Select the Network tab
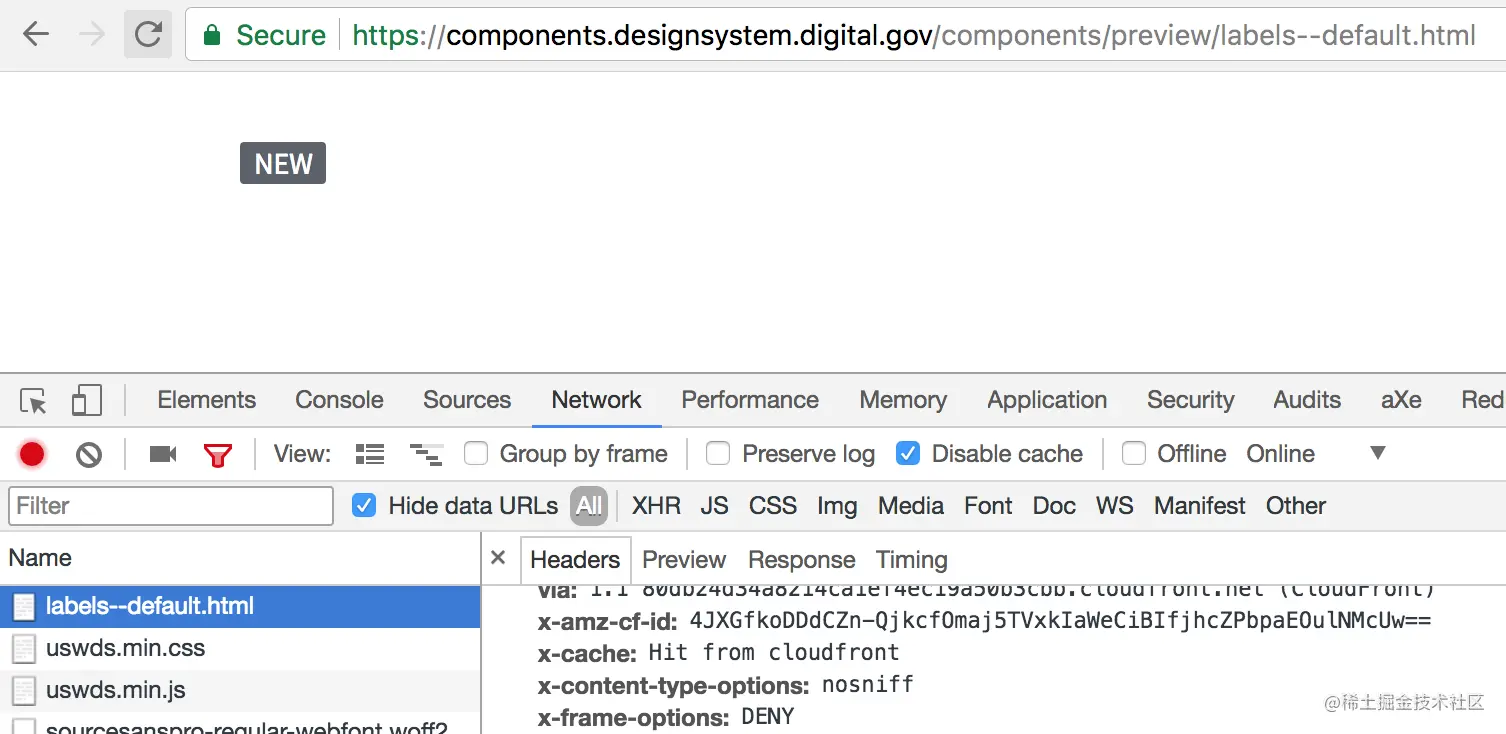 click(597, 400)
